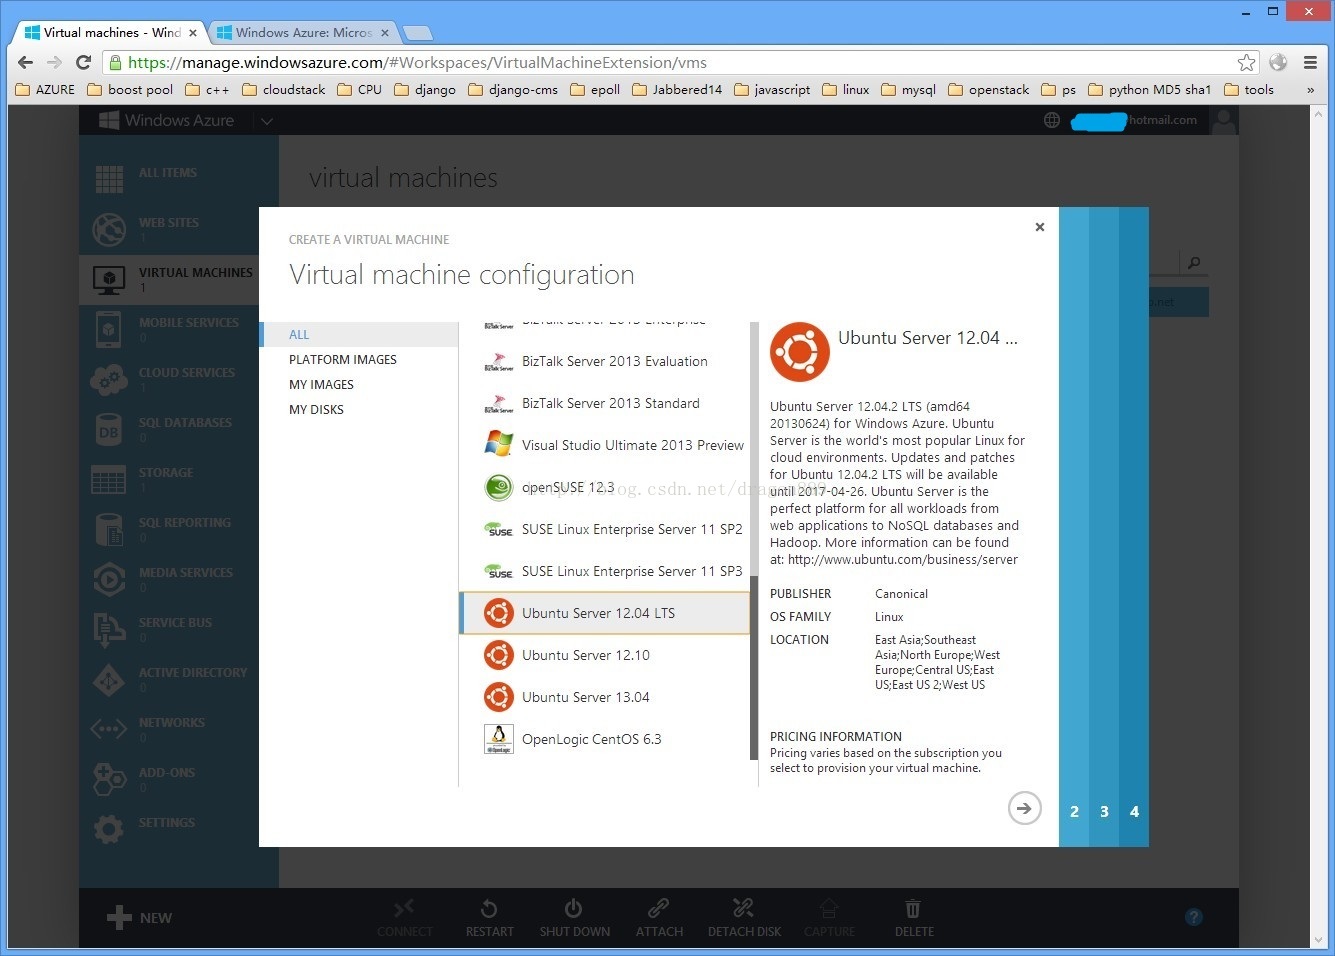Reload the page with browser refresh button
Viewport: 1335px width, 956px height.
[x=84, y=62]
